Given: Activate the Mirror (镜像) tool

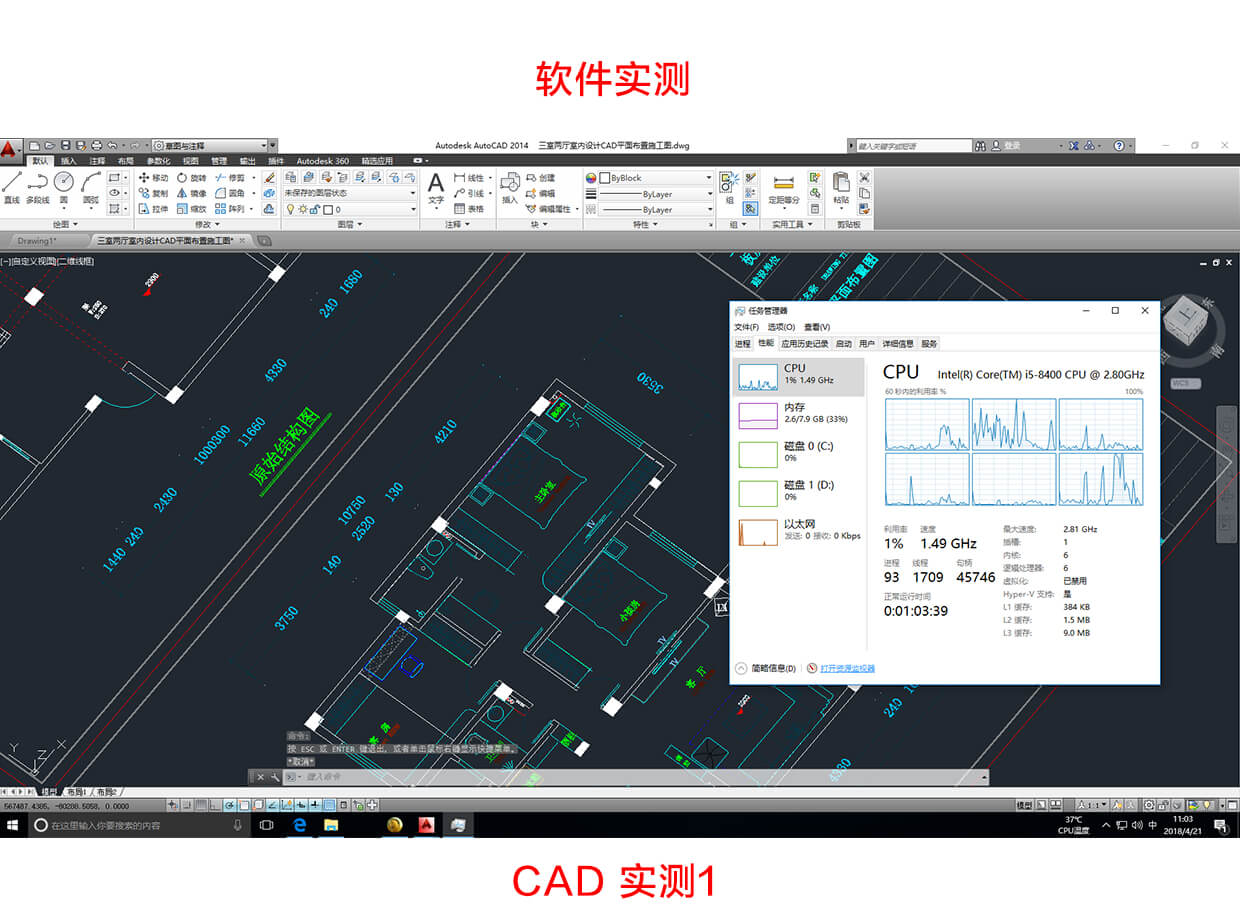Looking at the screenshot, I should [191, 193].
